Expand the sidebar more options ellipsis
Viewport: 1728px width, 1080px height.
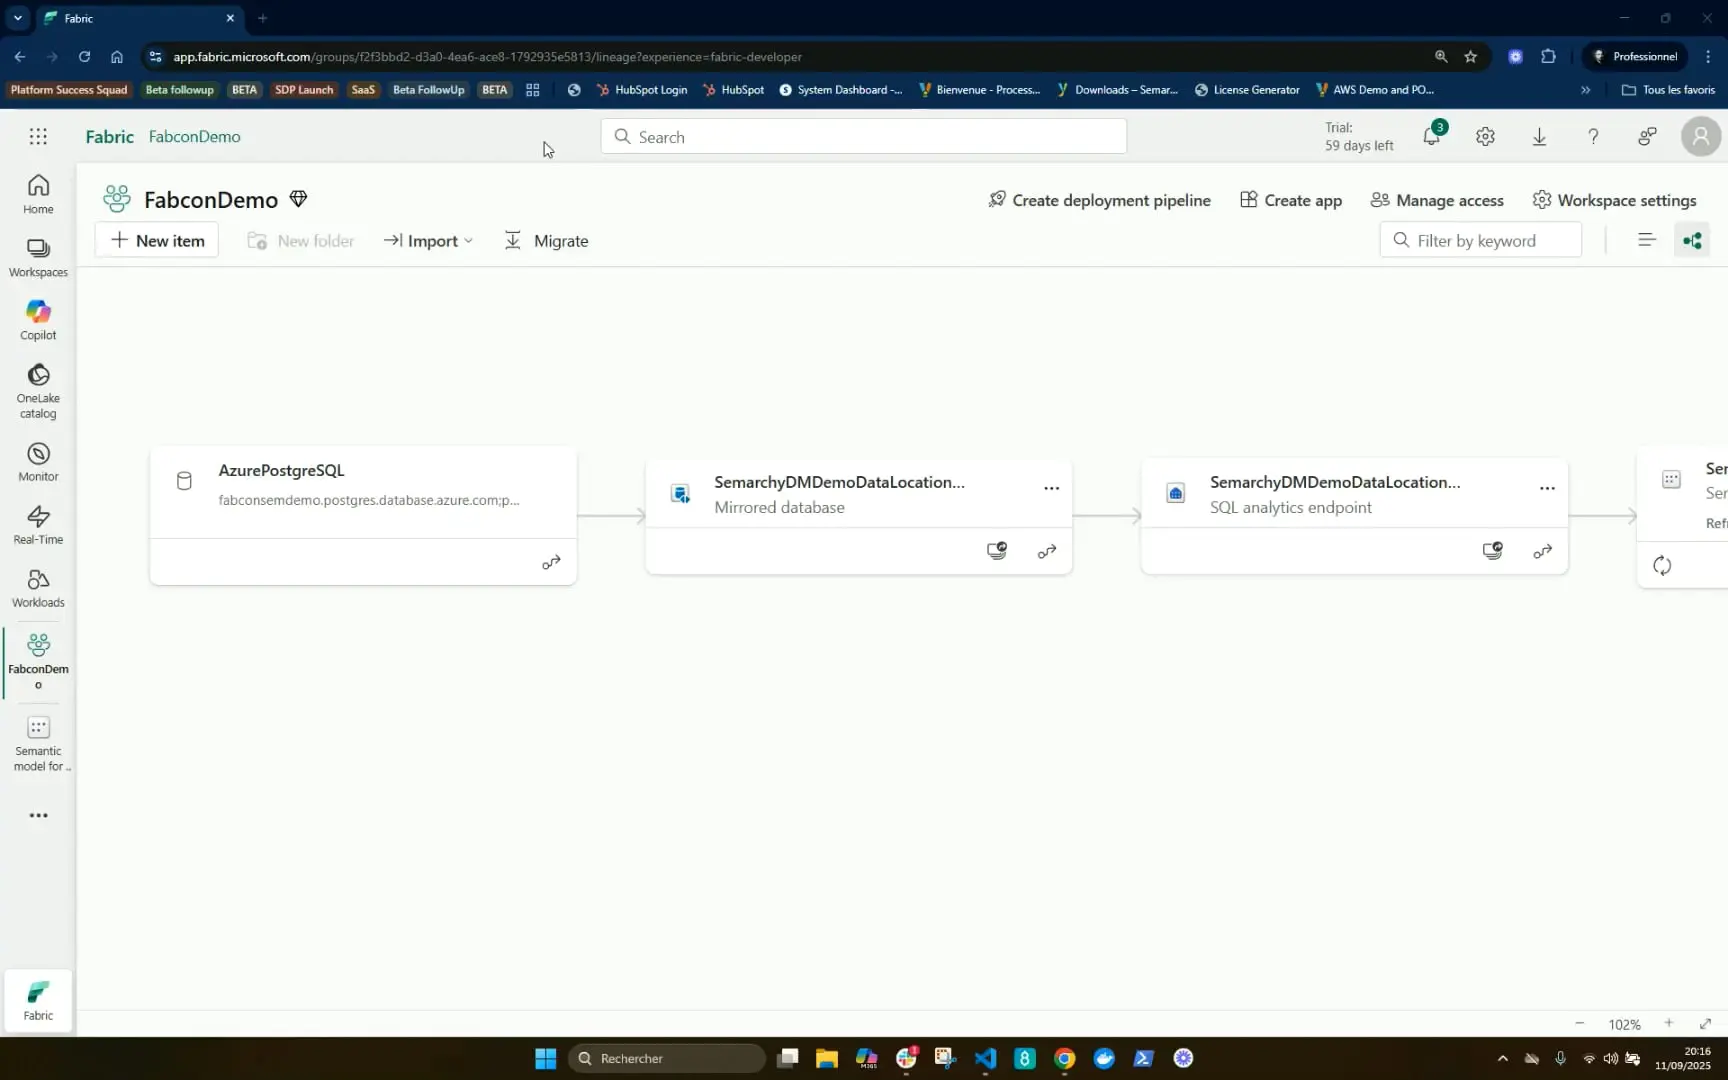coord(38,815)
